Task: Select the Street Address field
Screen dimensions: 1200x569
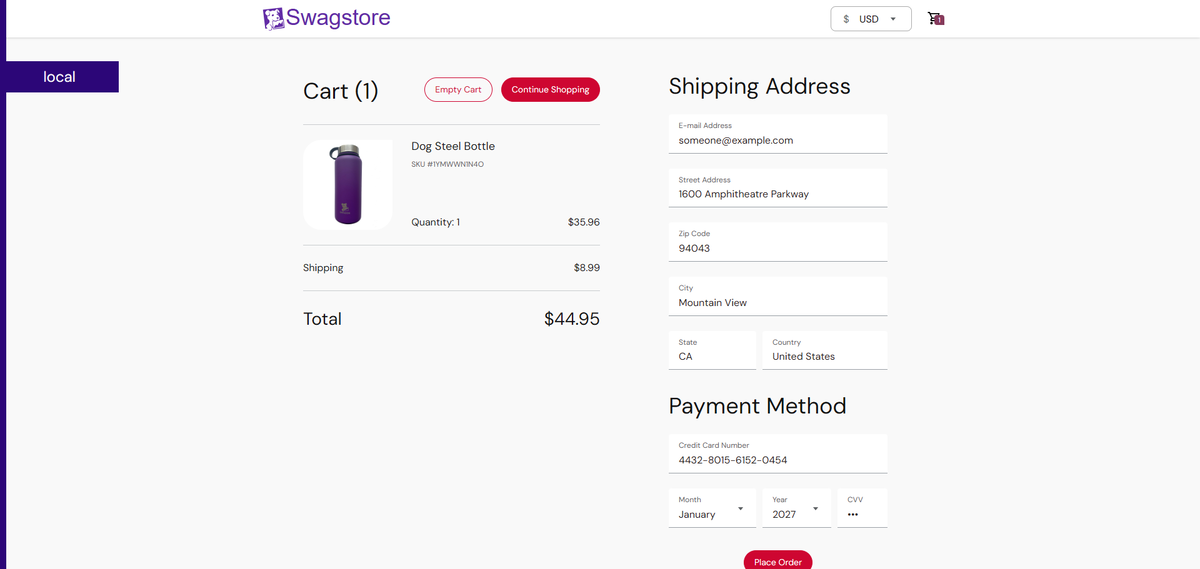Action: [x=778, y=188]
